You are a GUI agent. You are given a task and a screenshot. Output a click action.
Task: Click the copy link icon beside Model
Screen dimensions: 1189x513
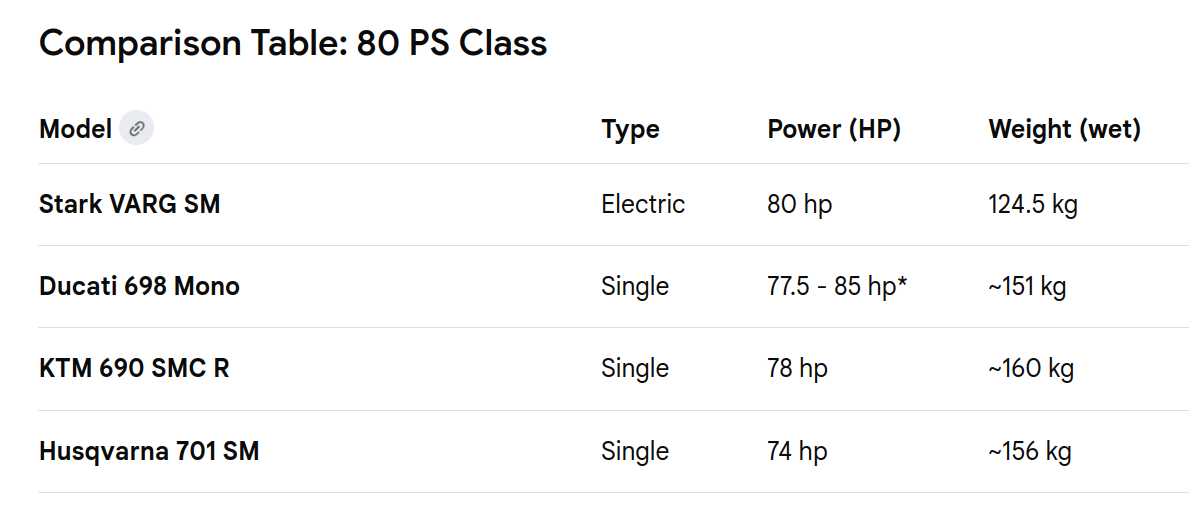137,129
